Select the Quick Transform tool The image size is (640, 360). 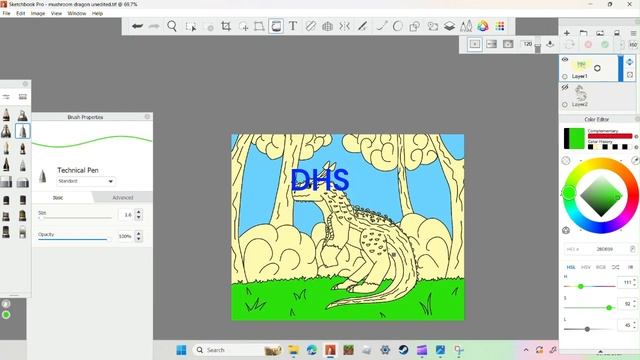point(244,27)
